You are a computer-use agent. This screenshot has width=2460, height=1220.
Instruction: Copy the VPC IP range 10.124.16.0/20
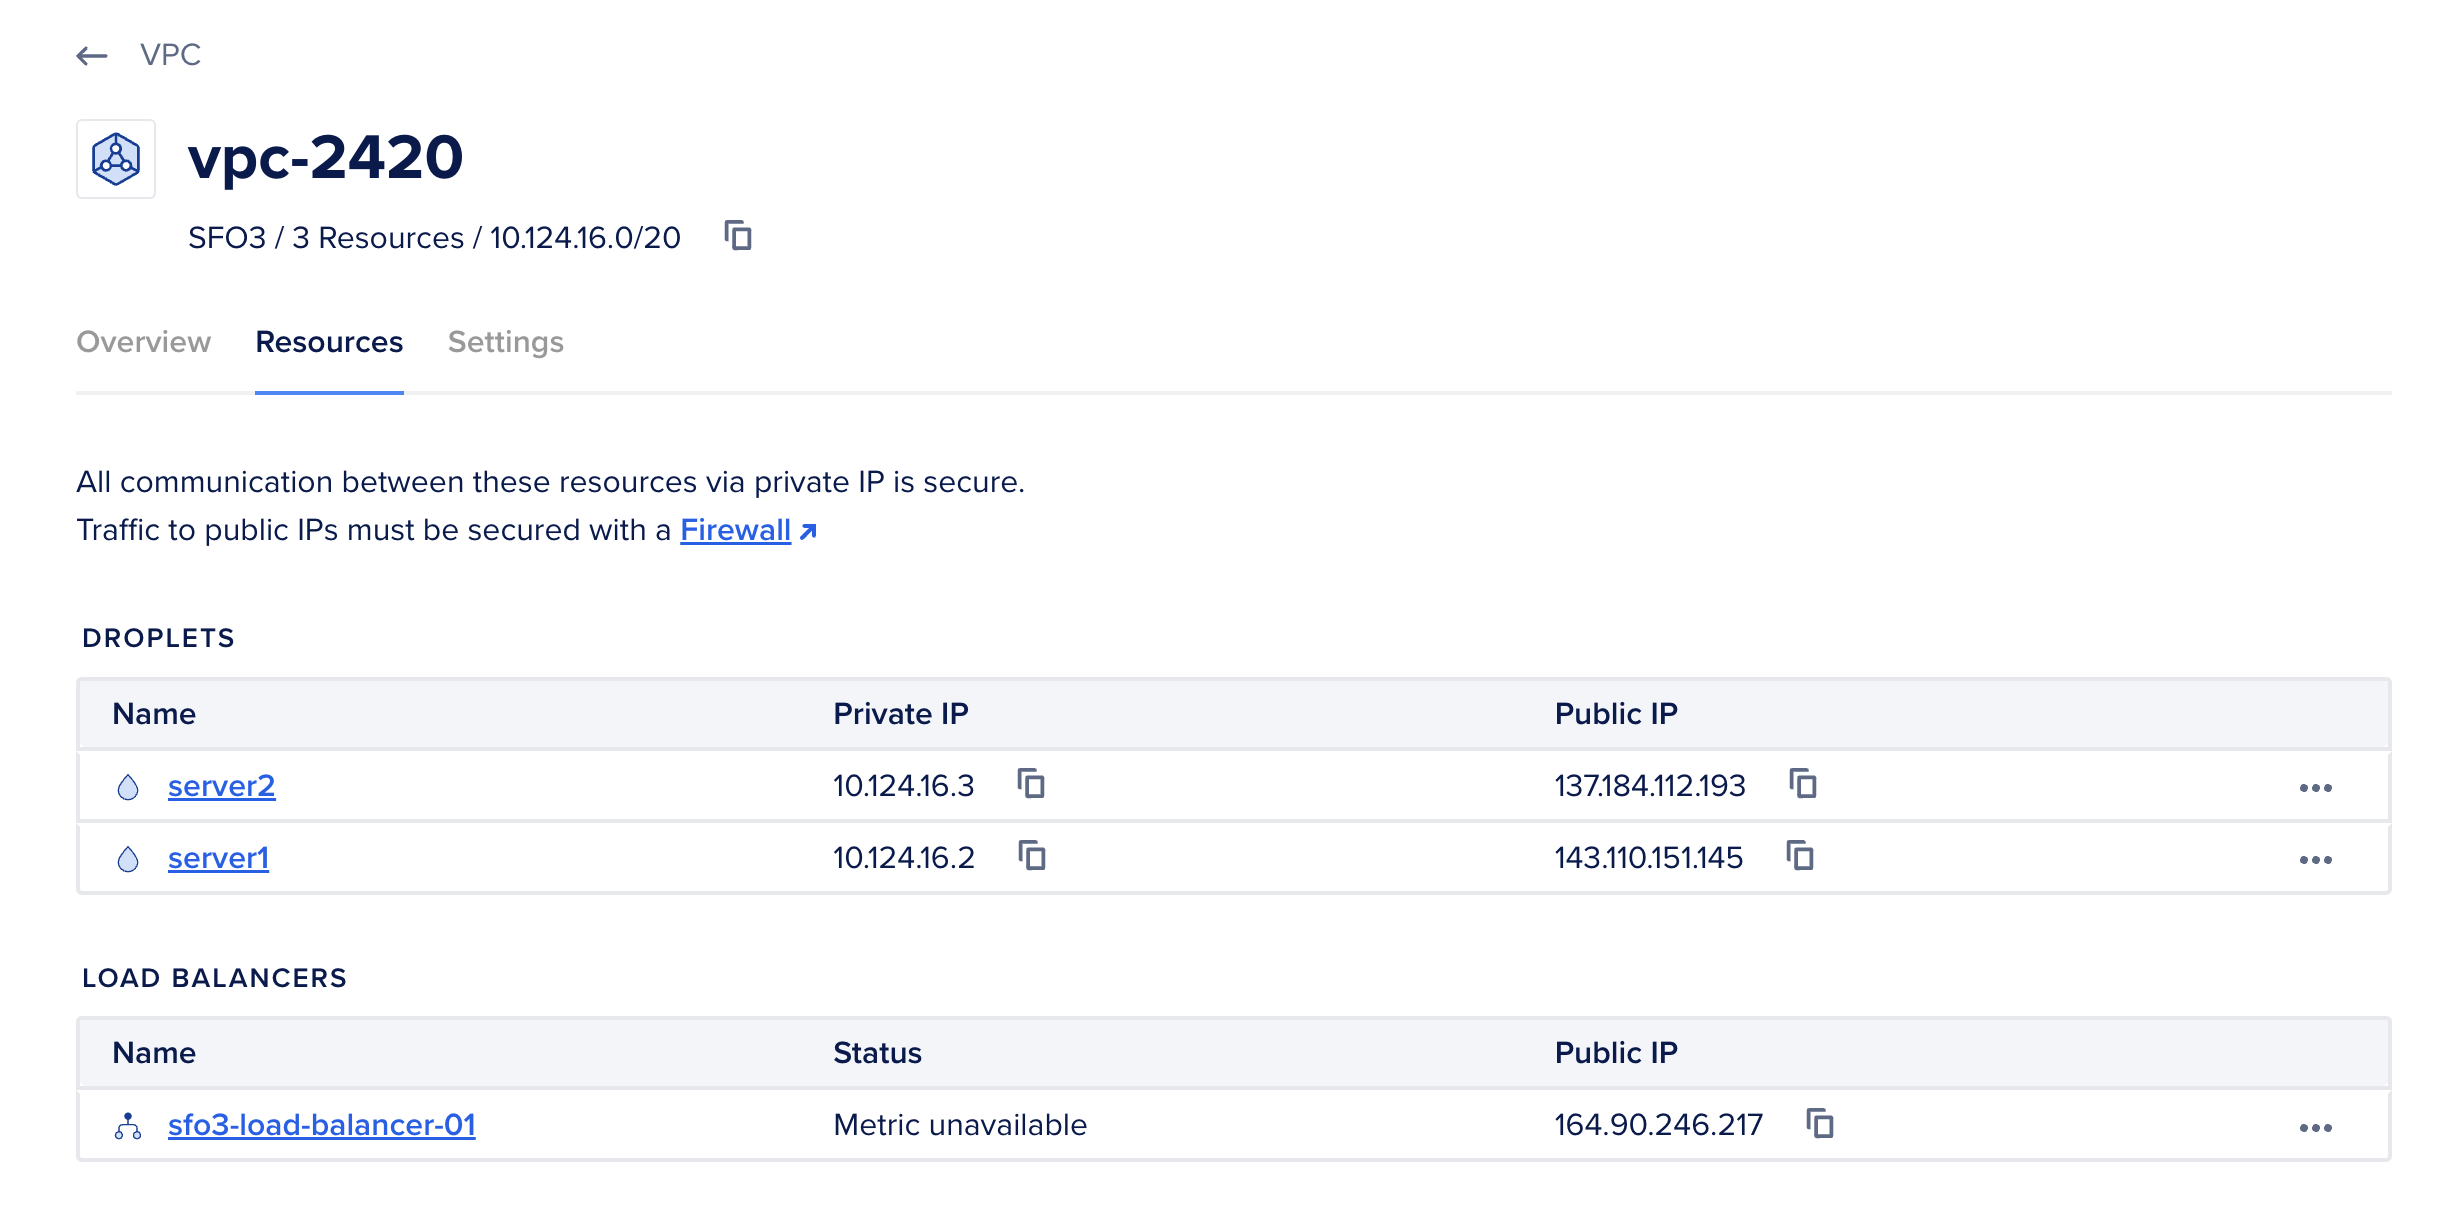tap(738, 236)
